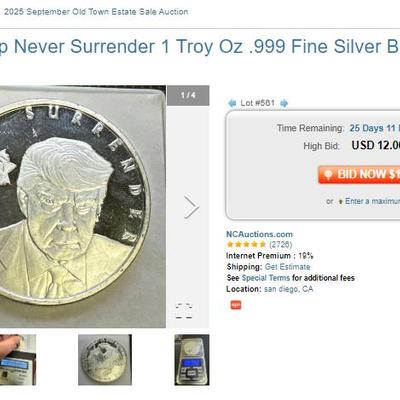Select the coin reverse side thumbnail
400x400 pixels.
coord(105,360)
